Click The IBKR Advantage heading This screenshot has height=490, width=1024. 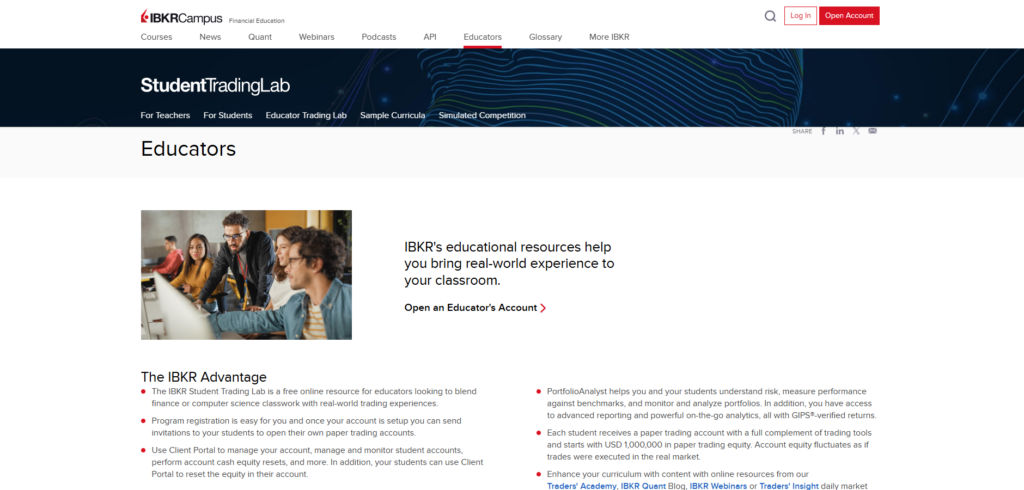[x=204, y=377]
